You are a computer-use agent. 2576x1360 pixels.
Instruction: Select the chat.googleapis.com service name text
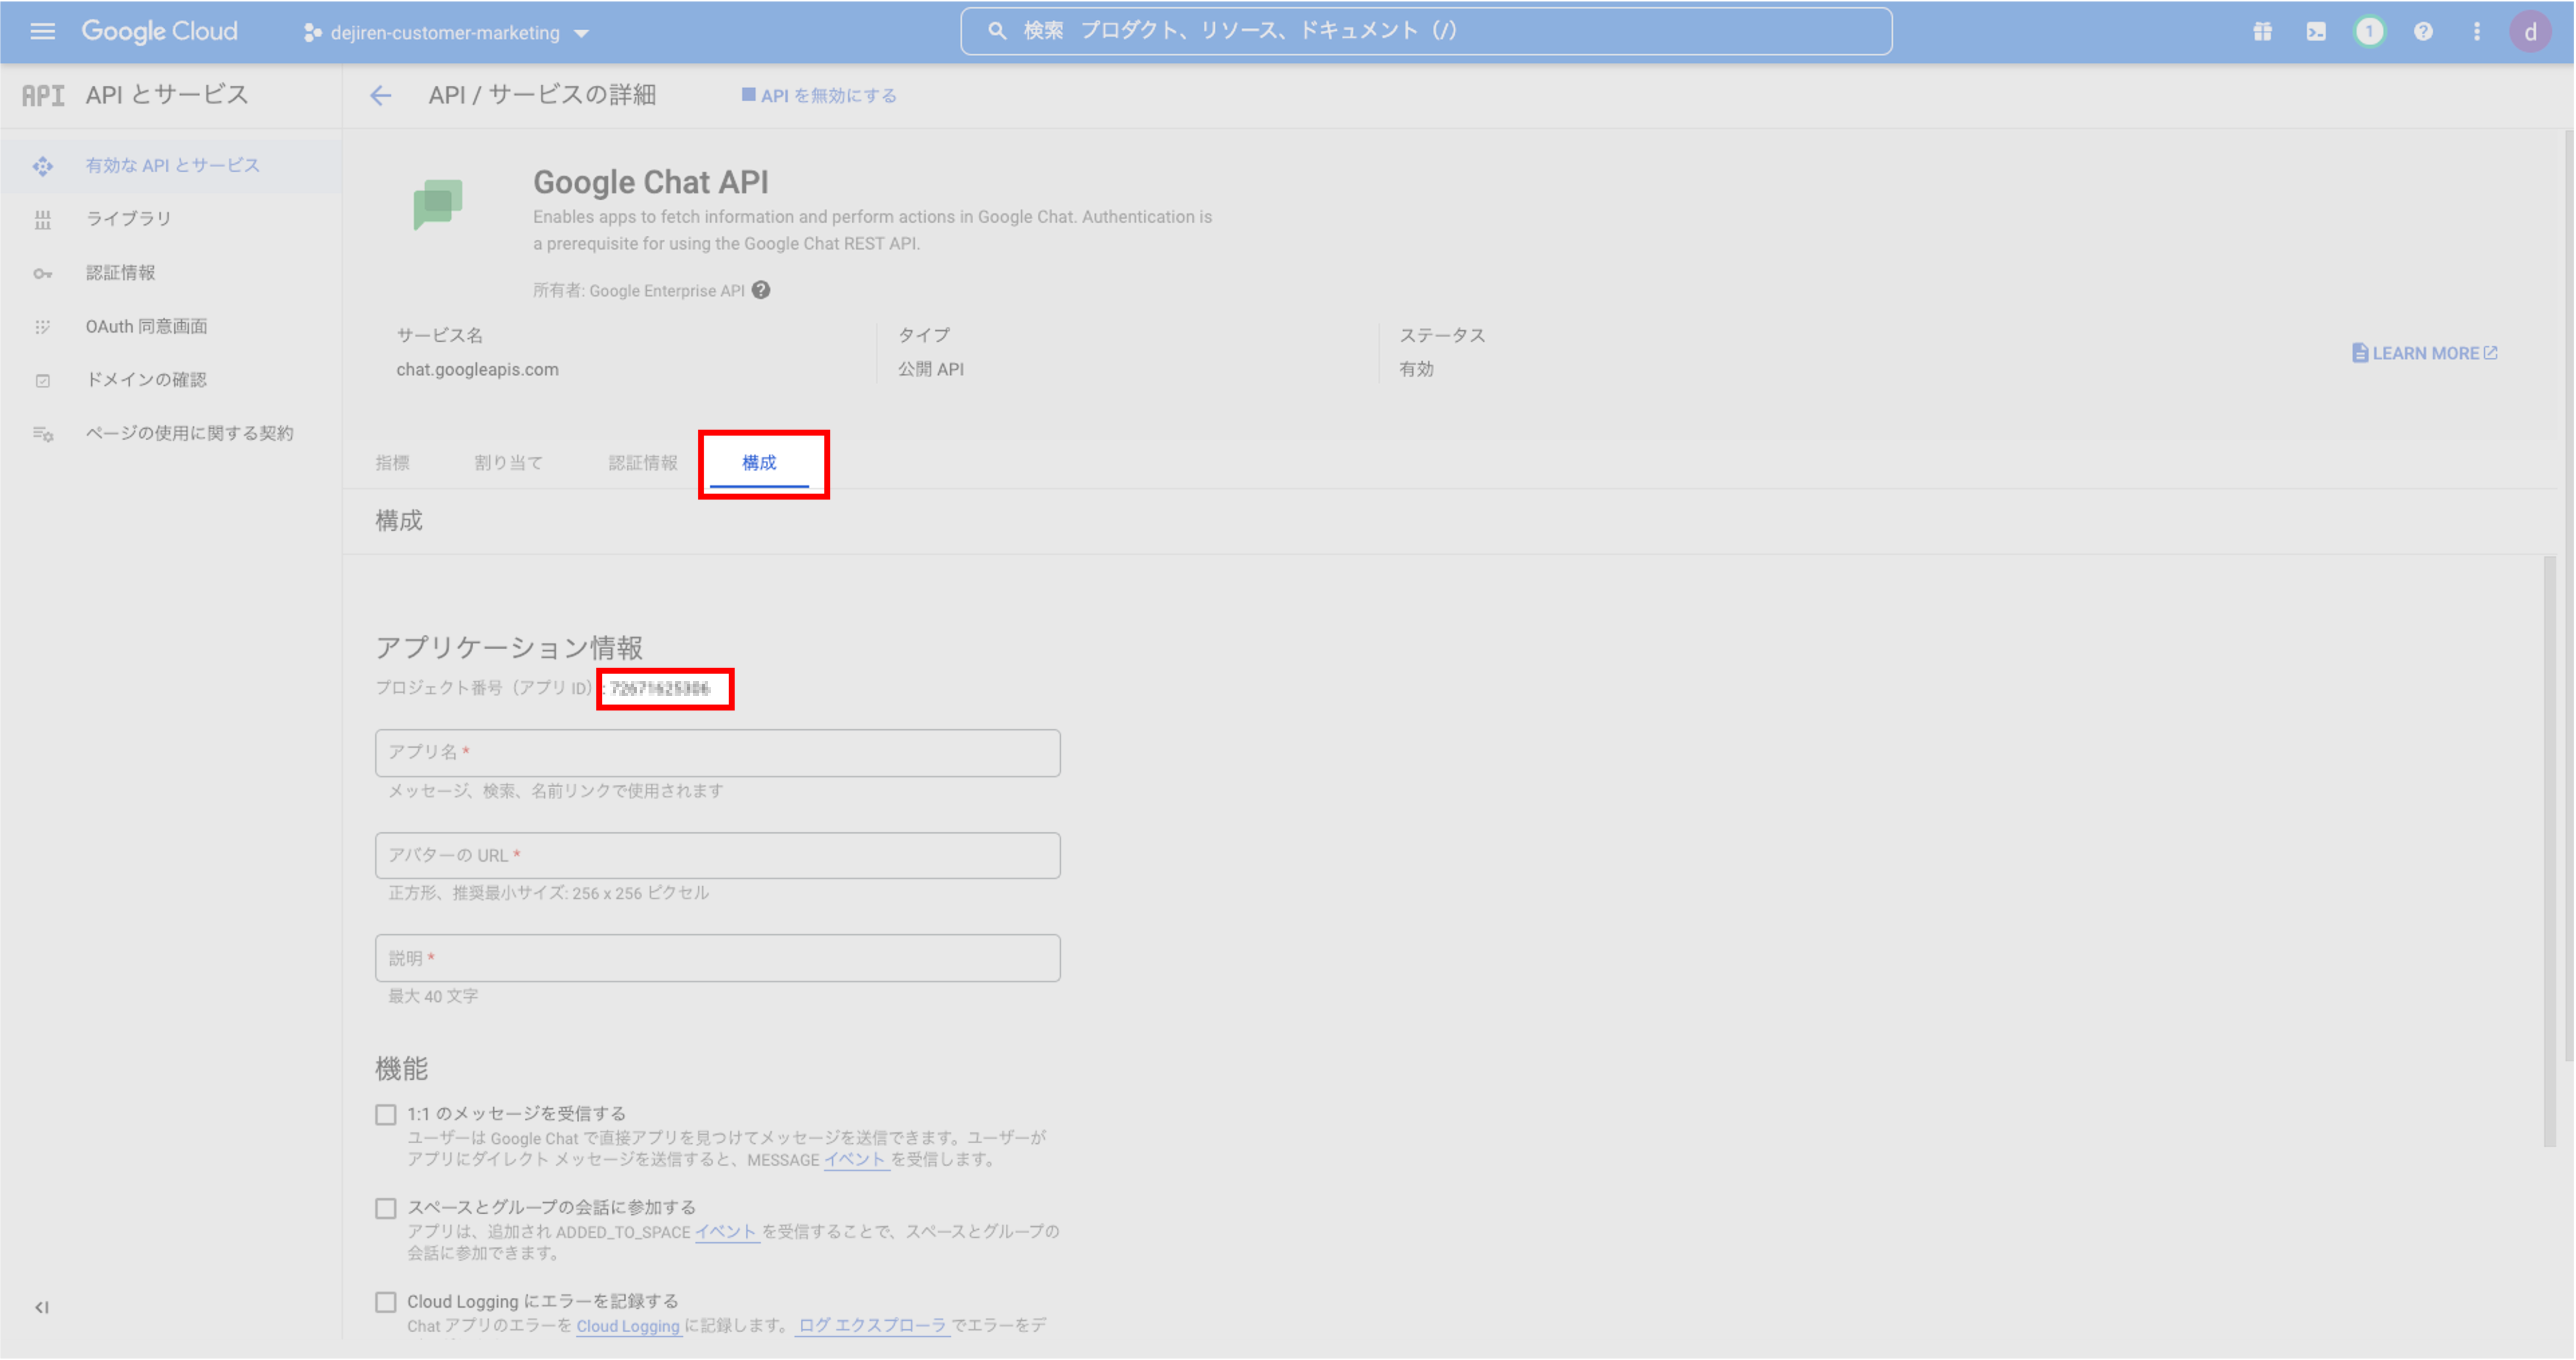[x=477, y=369]
